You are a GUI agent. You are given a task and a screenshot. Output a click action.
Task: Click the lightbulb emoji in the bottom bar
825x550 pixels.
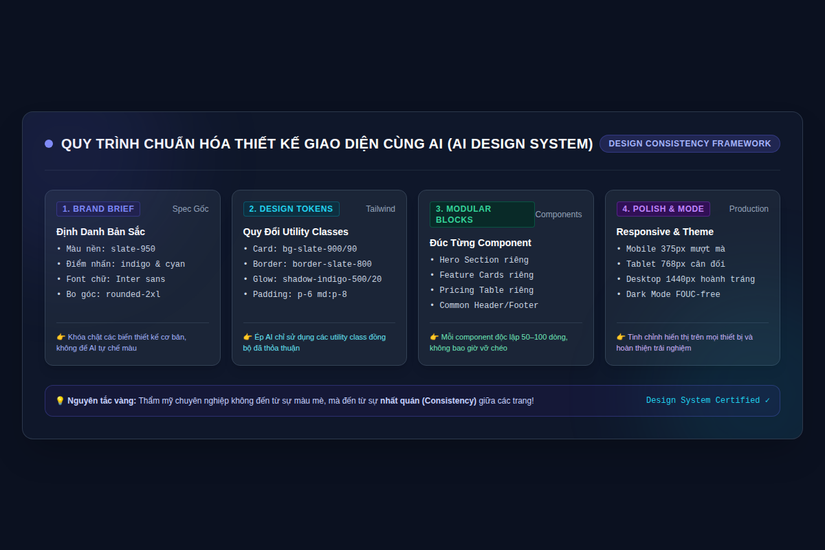coord(60,401)
